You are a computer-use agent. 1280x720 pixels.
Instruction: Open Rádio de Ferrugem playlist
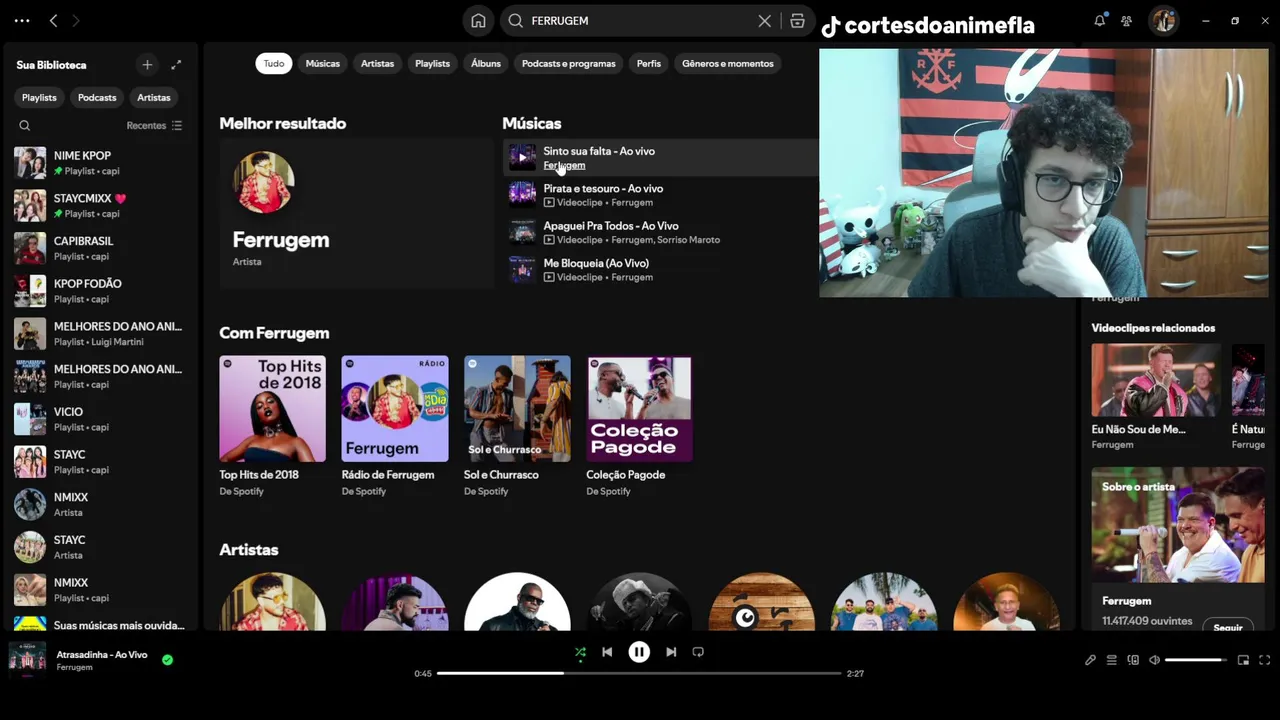click(395, 427)
